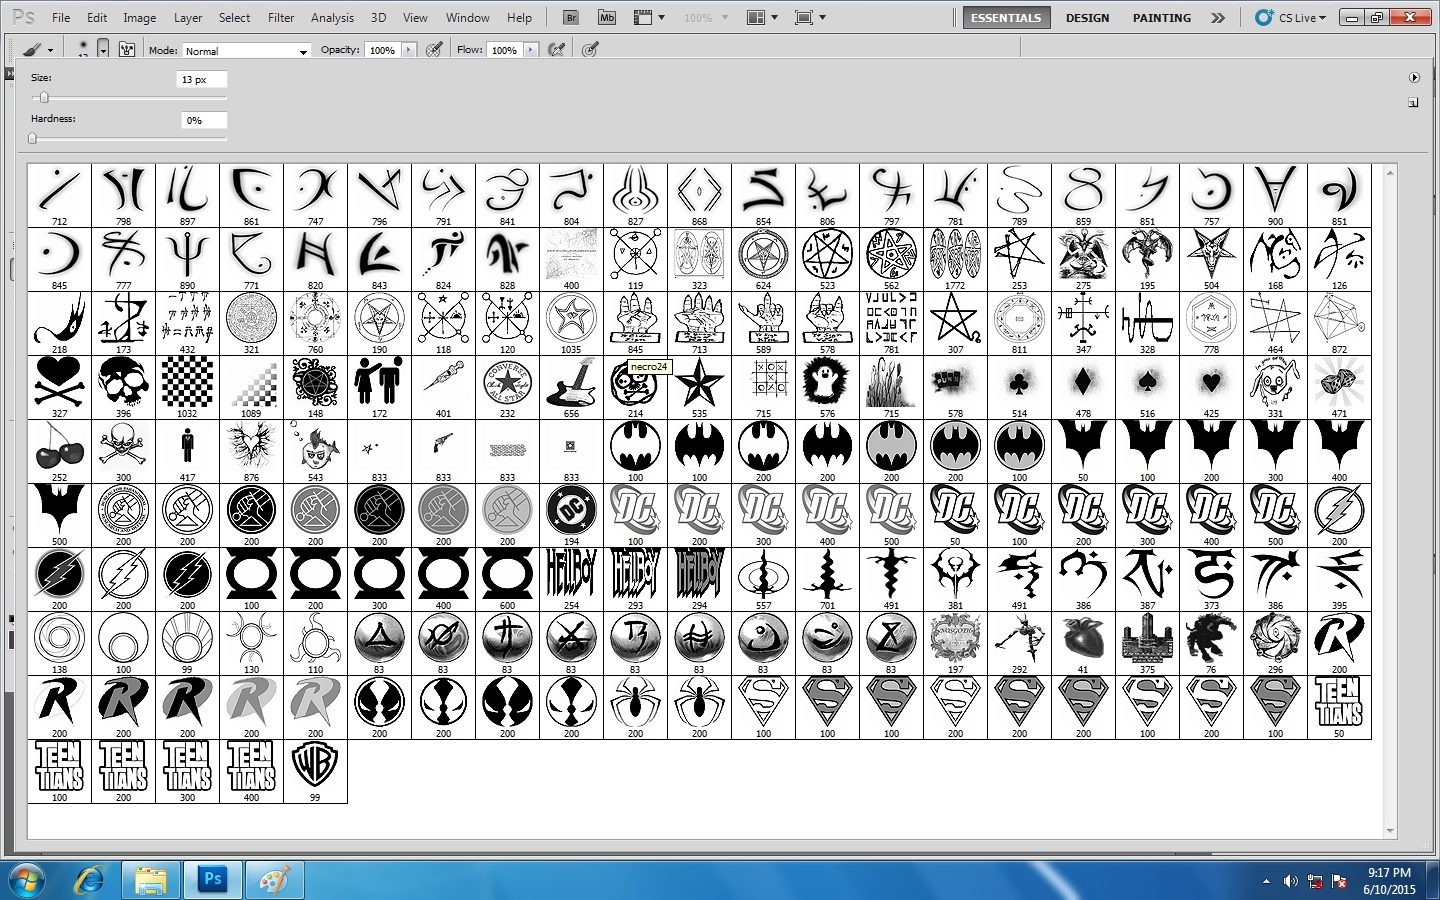Select the checkerboard brush 1032
The width and height of the screenshot is (1440, 900).
coord(187,387)
